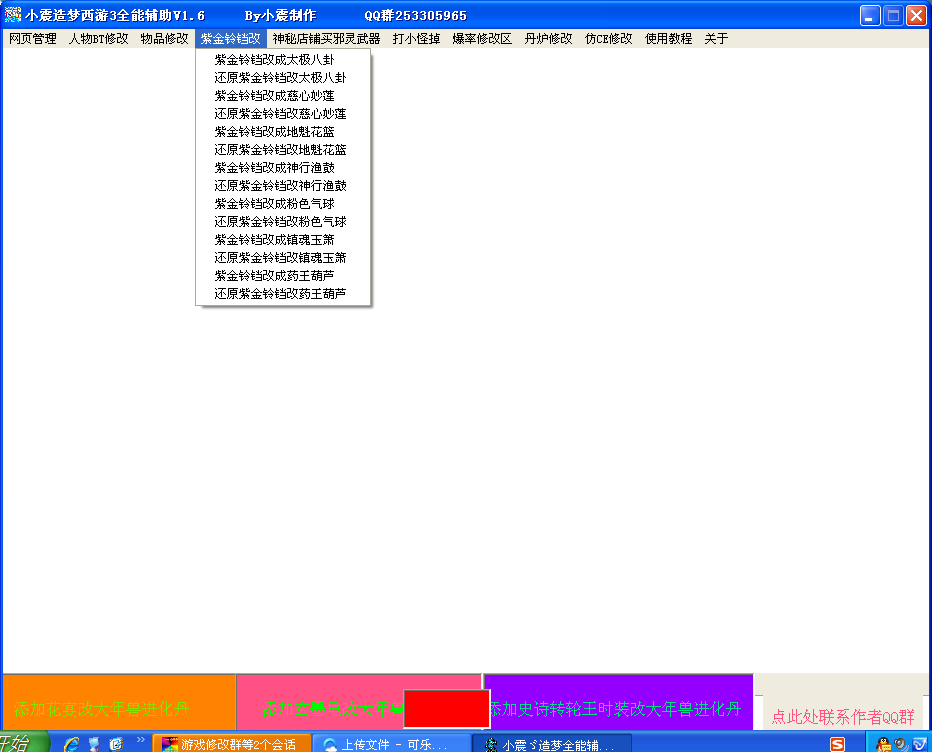
Task: Choose 还原紫金铃铛改慈心妙莲 option
Action: pyautogui.click(x=280, y=114)
